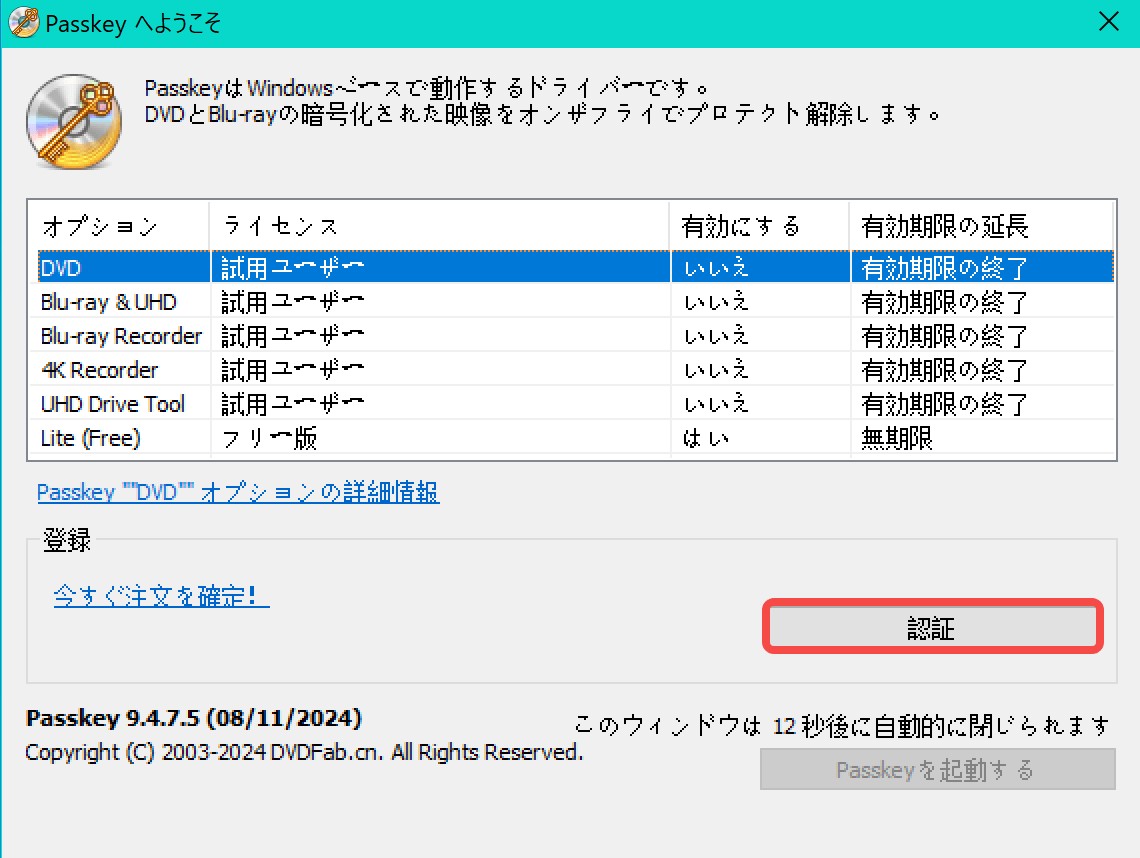1140x858 pixels.
Task: Click the Passkey へようこそ window title
Action: point(133,23)
